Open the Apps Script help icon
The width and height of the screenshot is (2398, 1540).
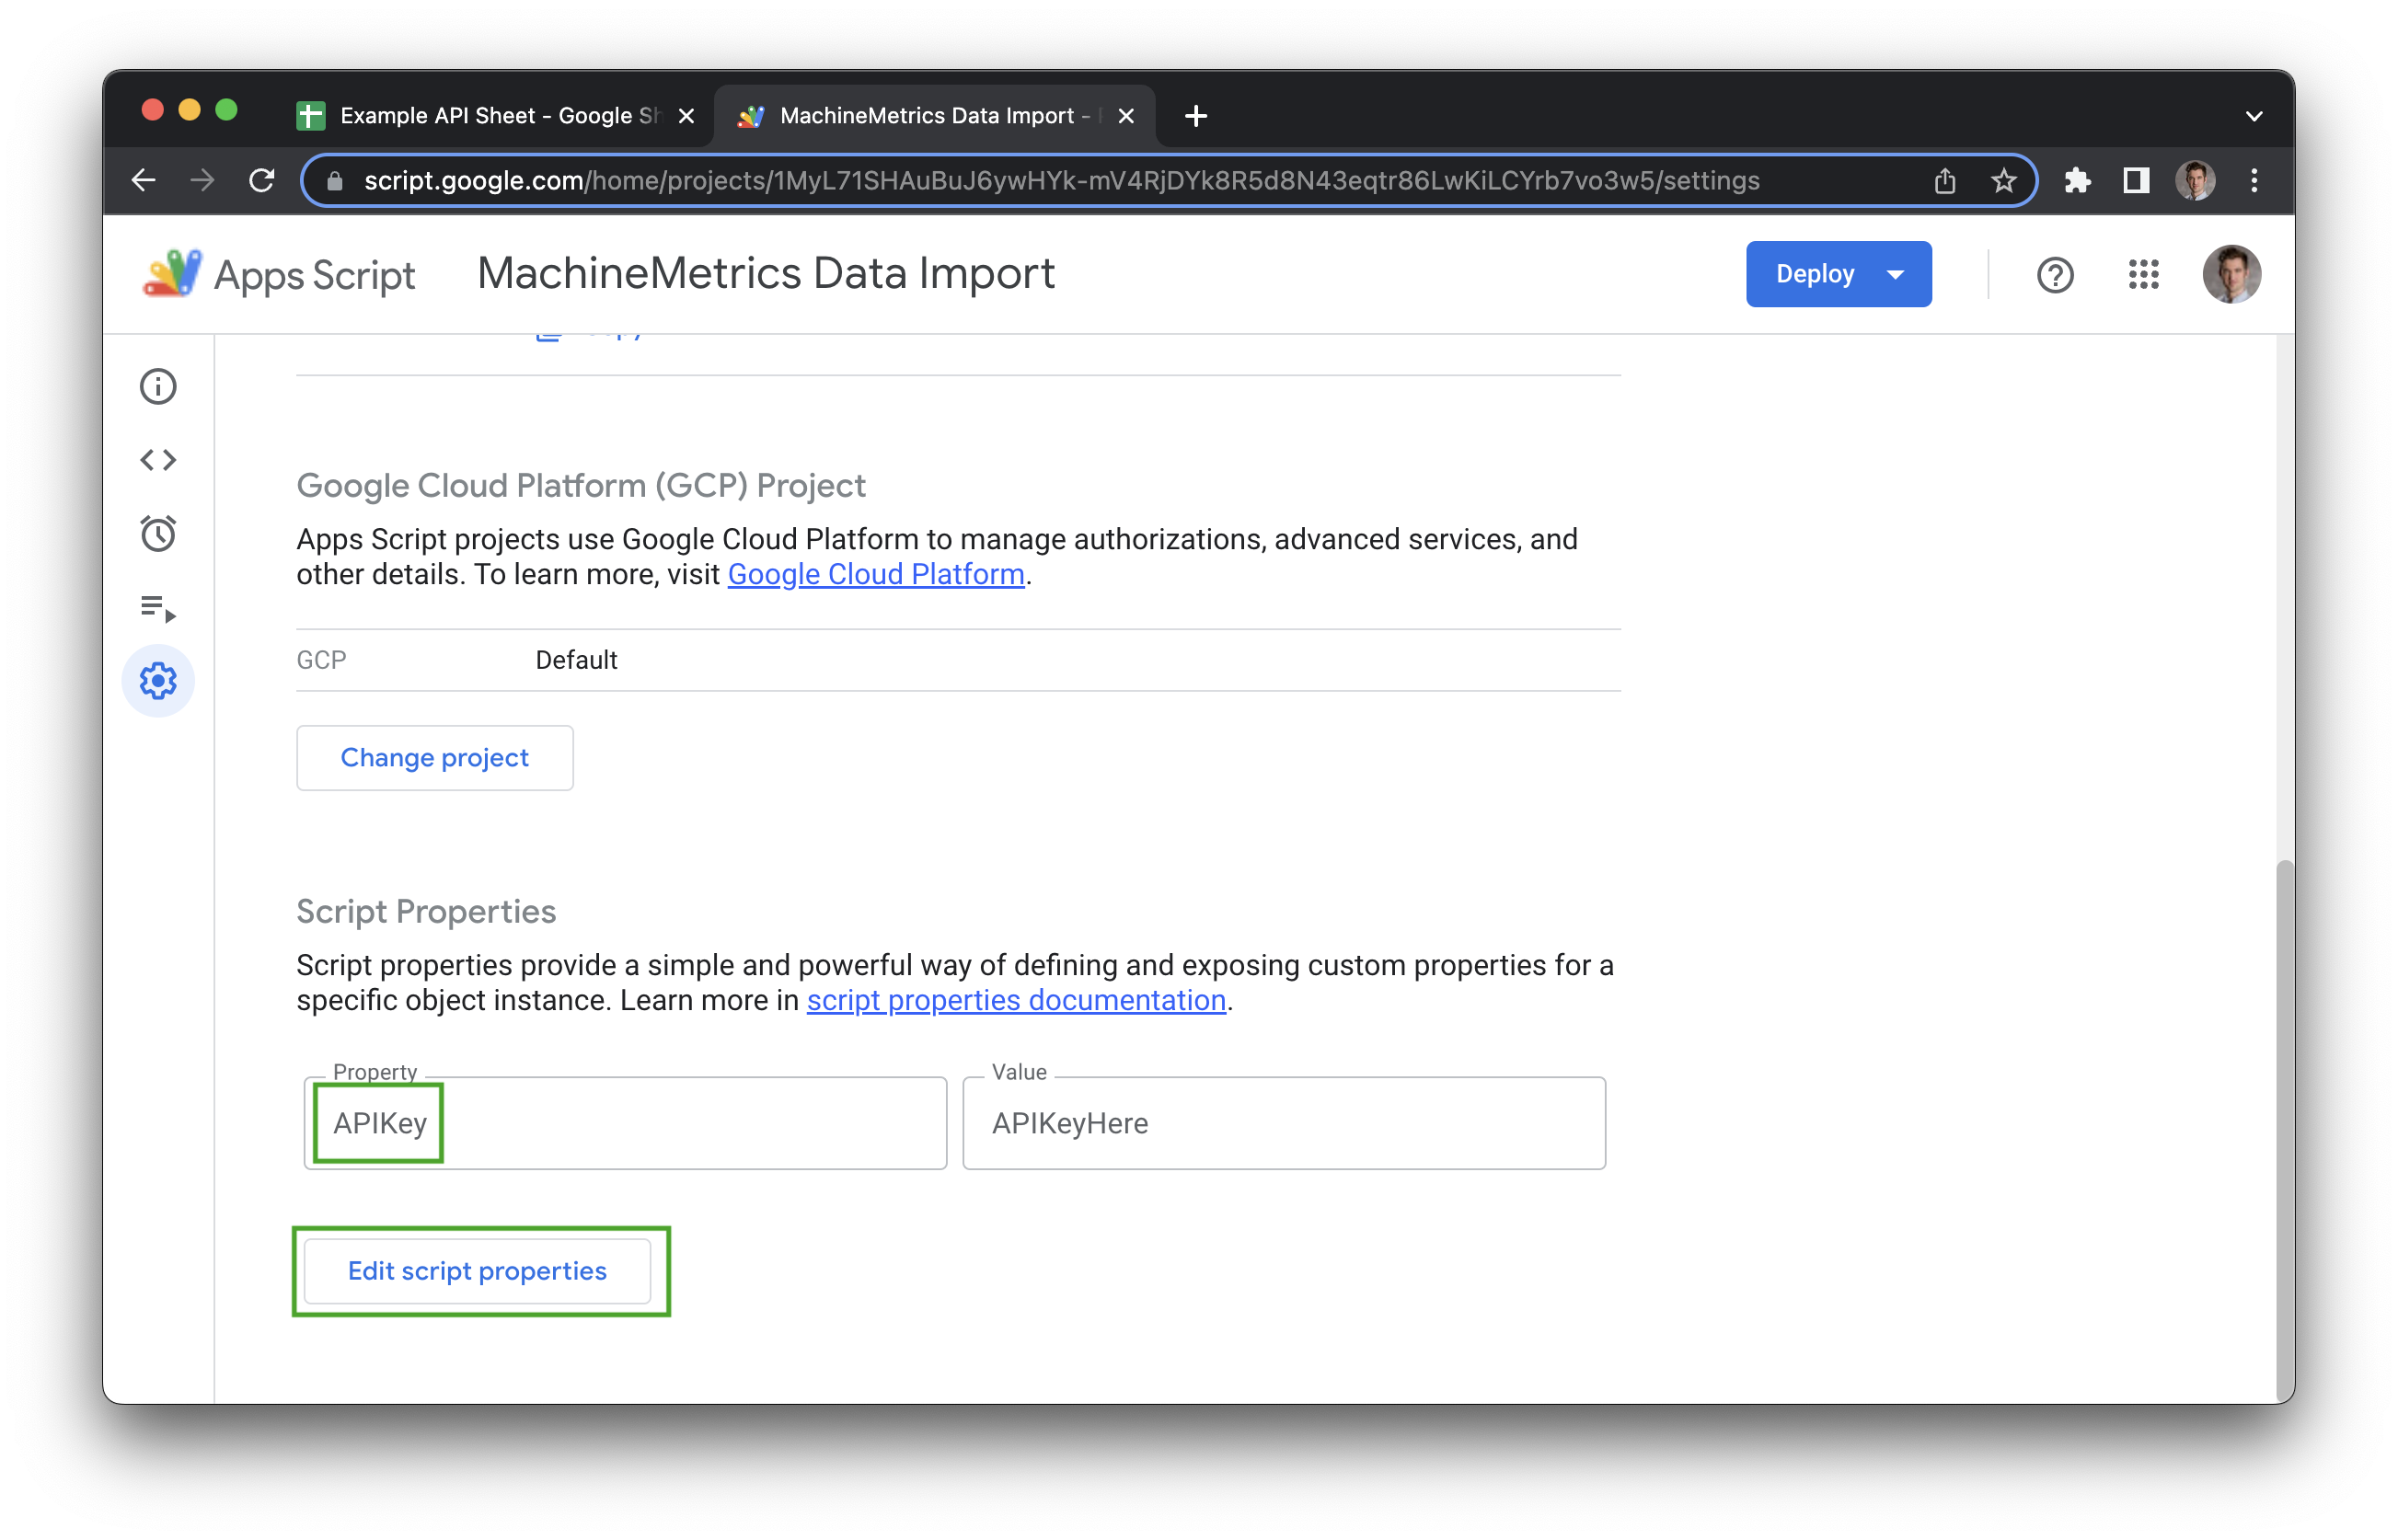click(x=2055, y=274)
